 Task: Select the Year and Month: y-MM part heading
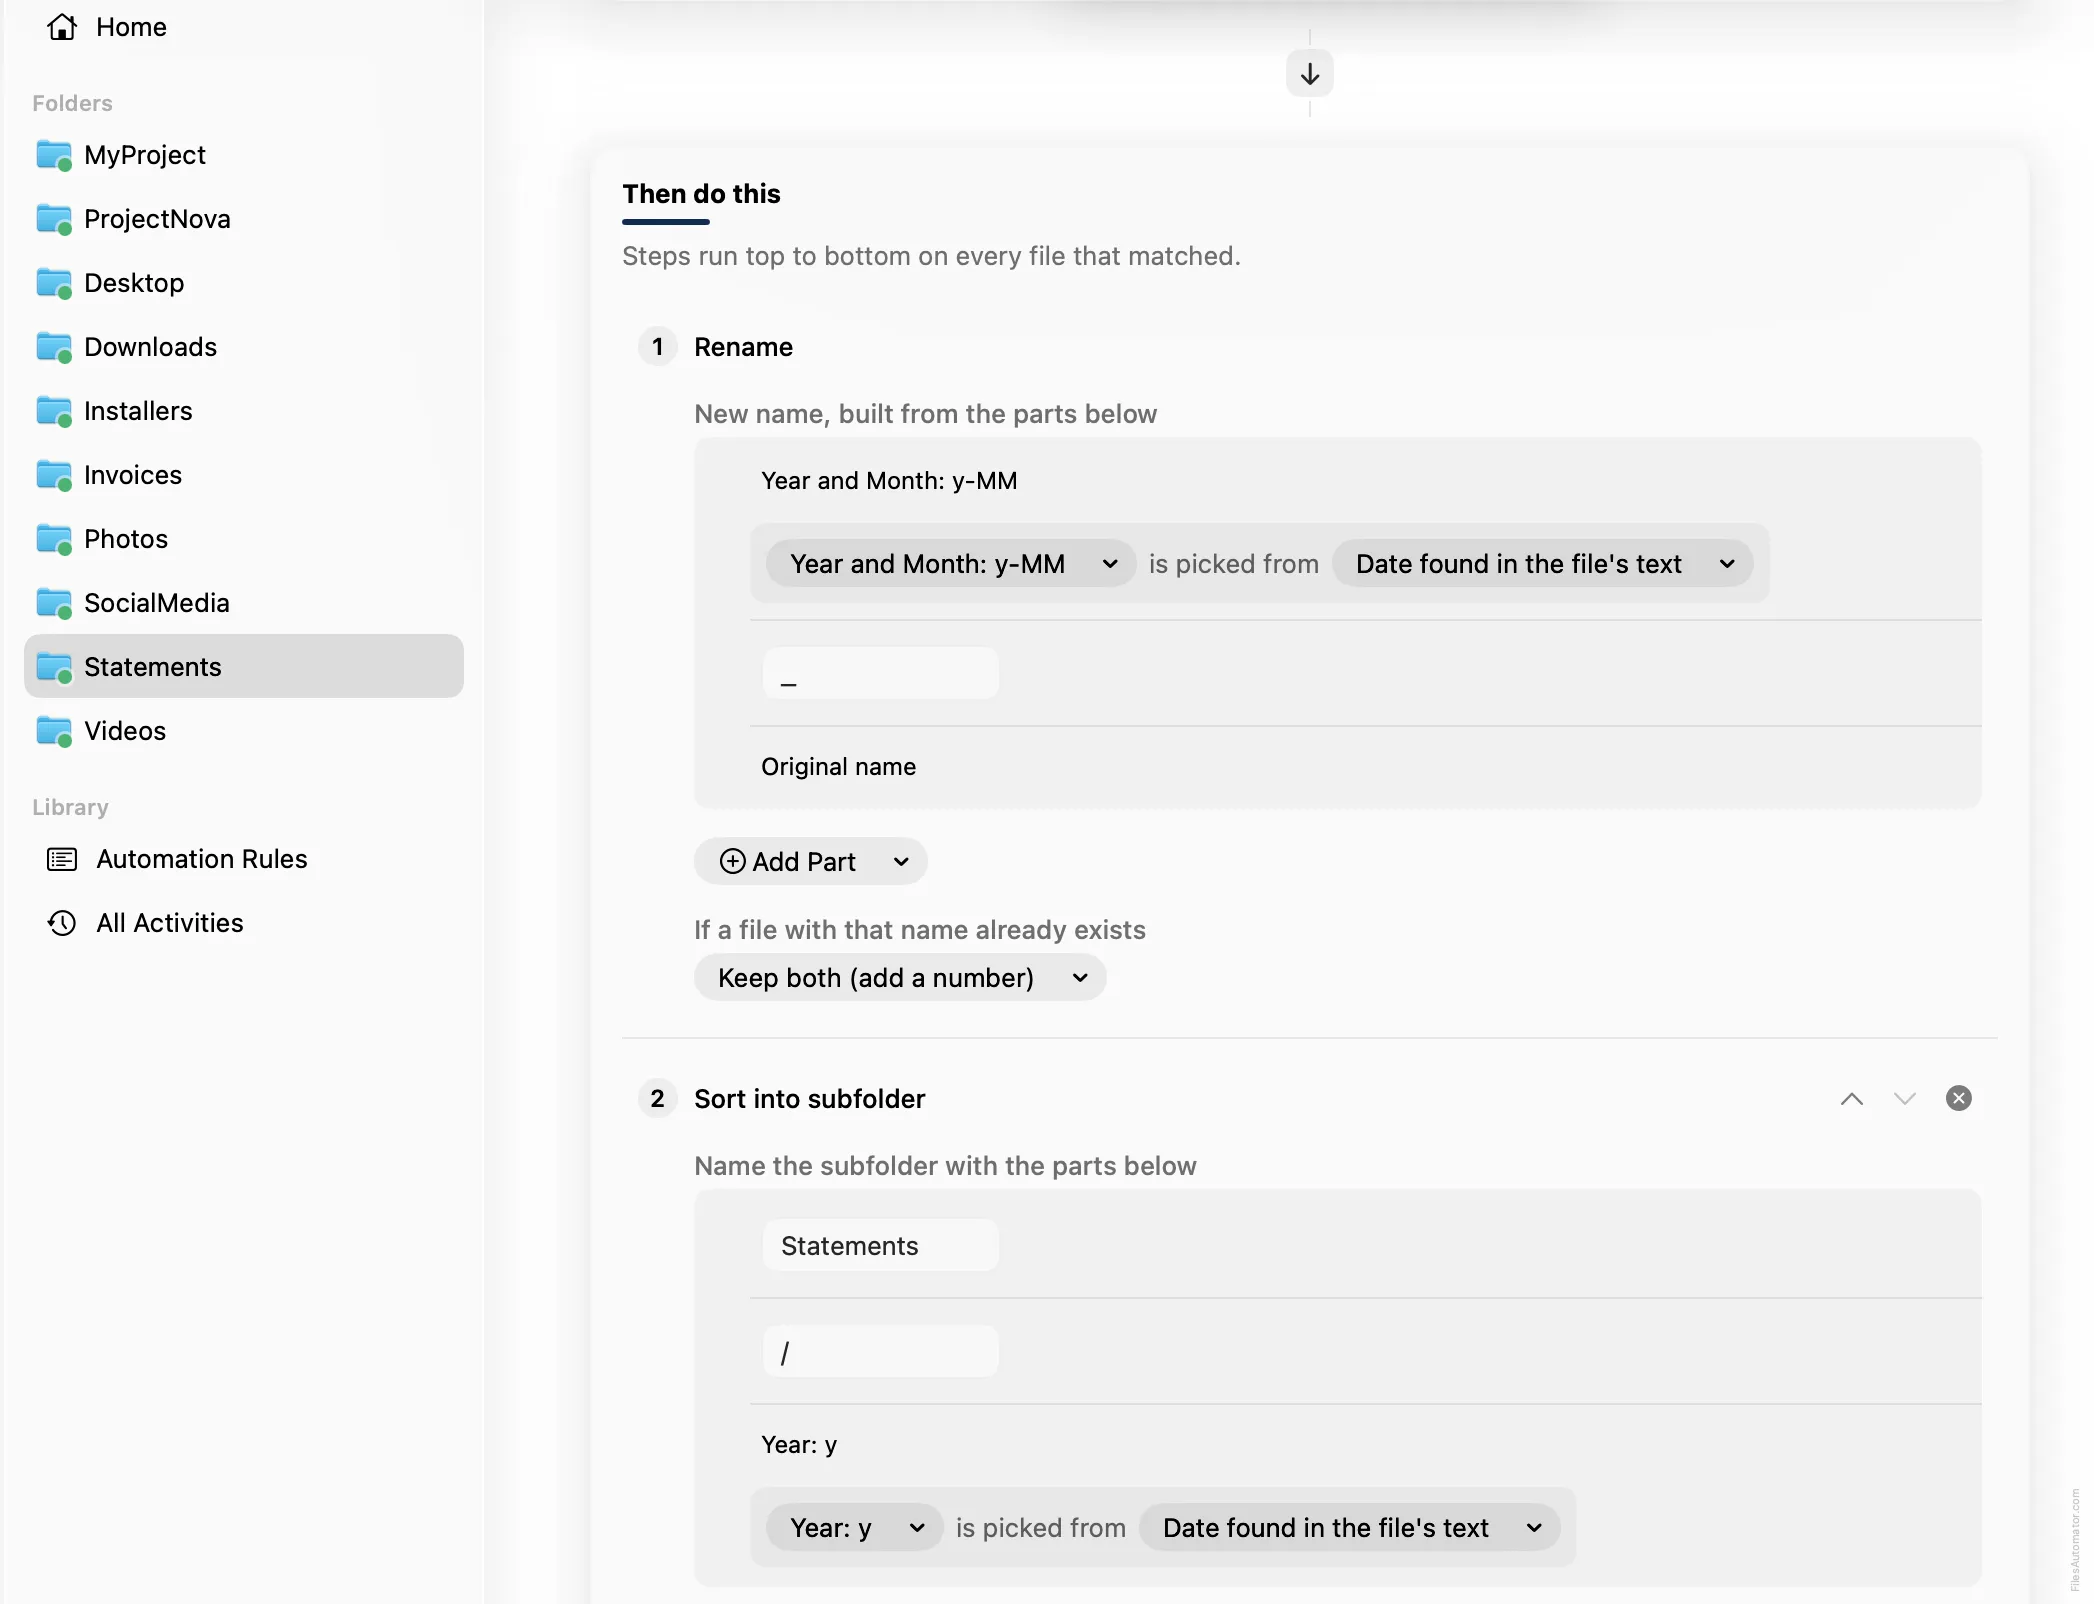click(889, 481)
